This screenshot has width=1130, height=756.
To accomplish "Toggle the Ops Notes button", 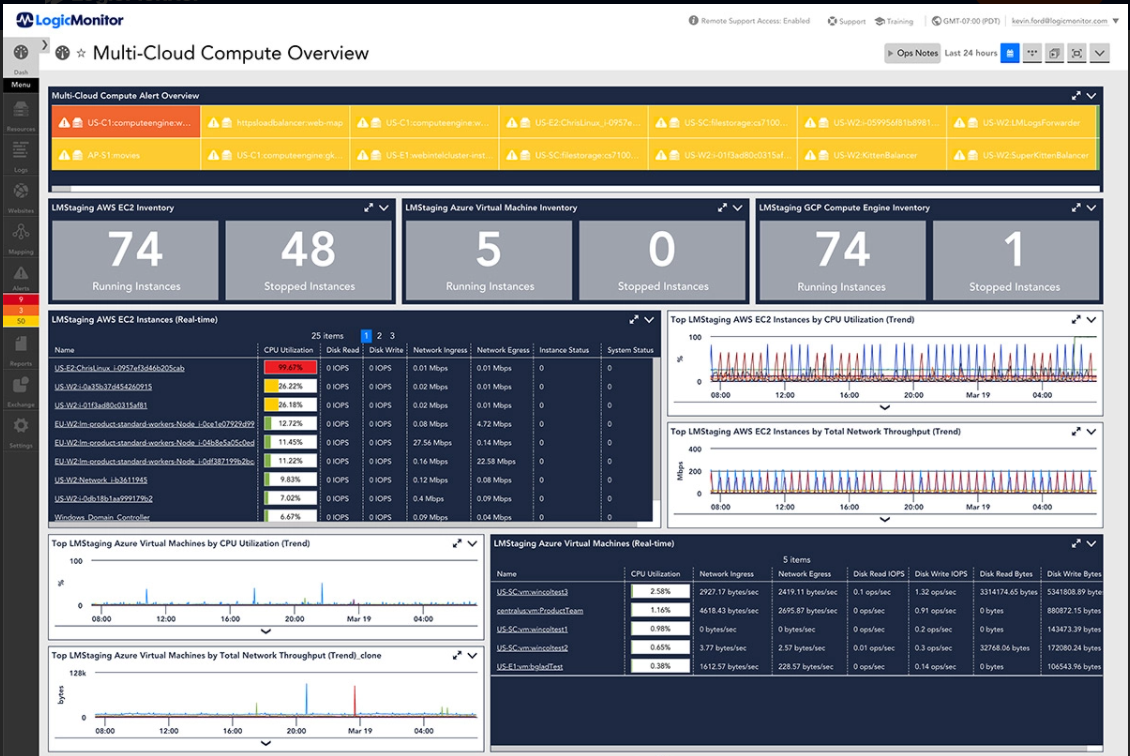I will click(912, 53).
